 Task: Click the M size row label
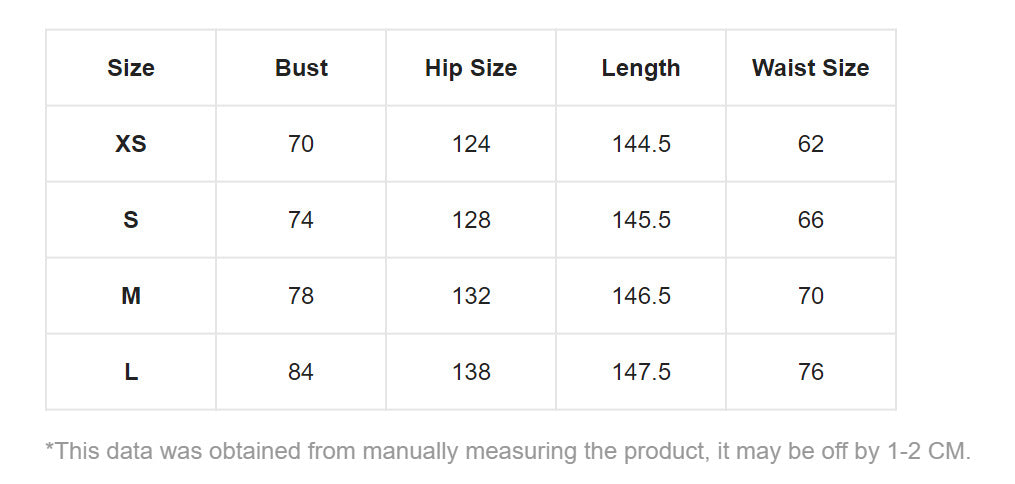pos(131,296)
